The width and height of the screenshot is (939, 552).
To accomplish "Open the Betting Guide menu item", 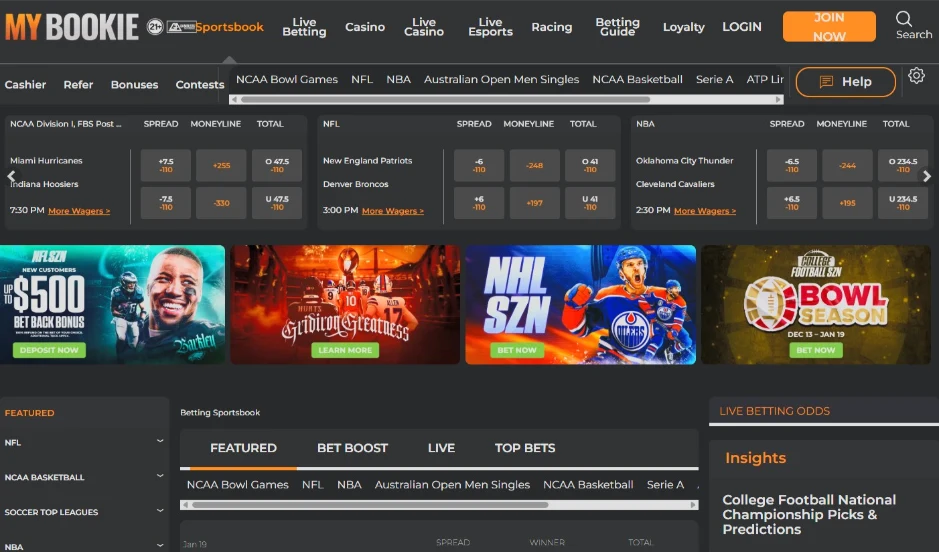I will (617, 27).
